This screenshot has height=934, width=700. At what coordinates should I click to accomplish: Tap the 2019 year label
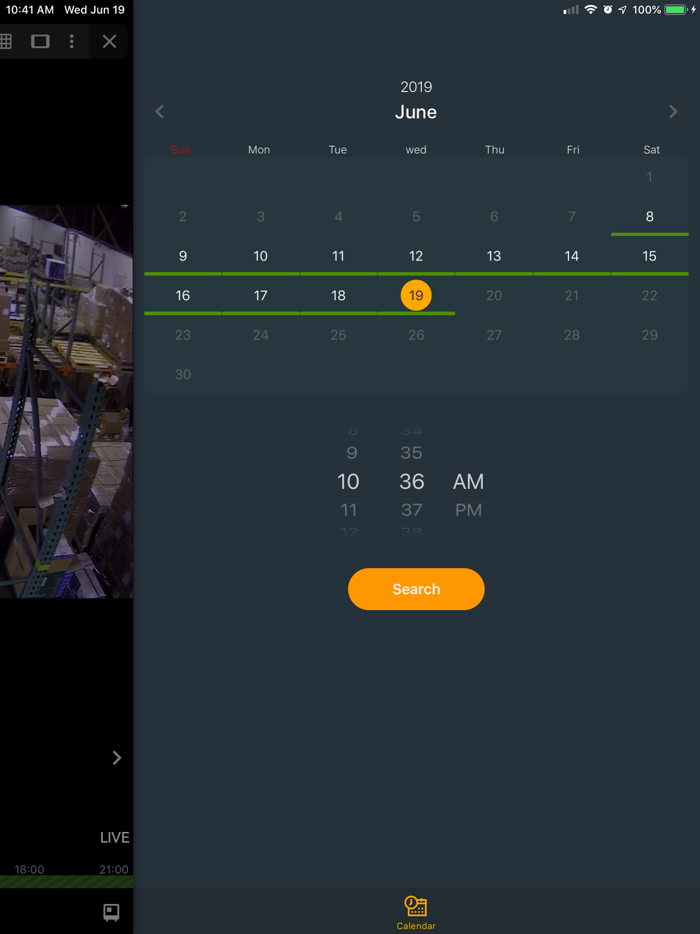[x=416, y=87]
